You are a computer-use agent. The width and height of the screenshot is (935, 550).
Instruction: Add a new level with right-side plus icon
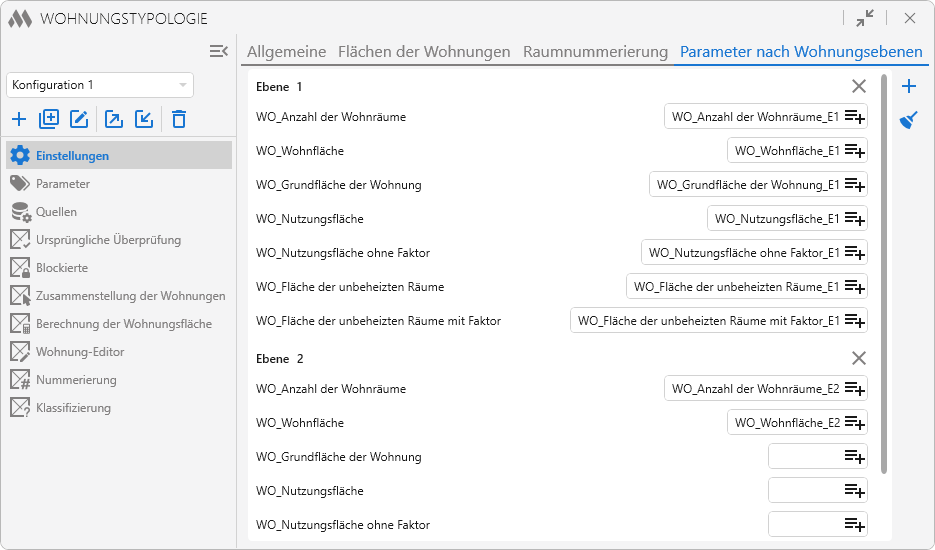(x=909, y=86)
